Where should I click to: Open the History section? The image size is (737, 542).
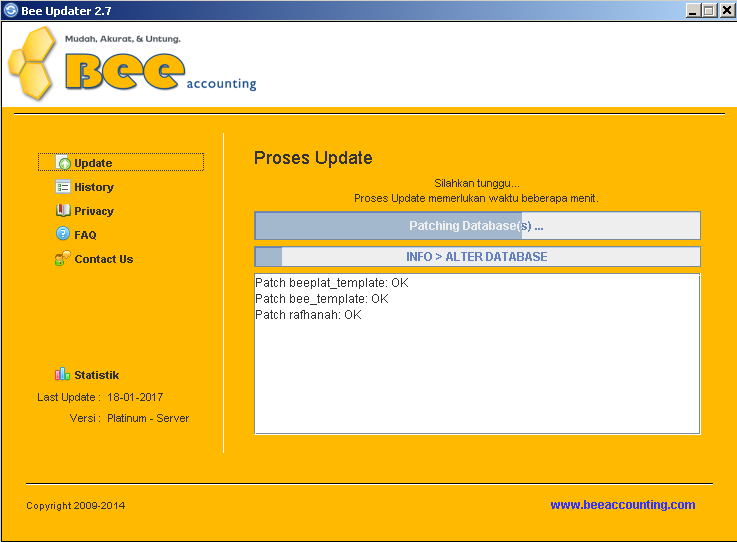click(94, 187)
